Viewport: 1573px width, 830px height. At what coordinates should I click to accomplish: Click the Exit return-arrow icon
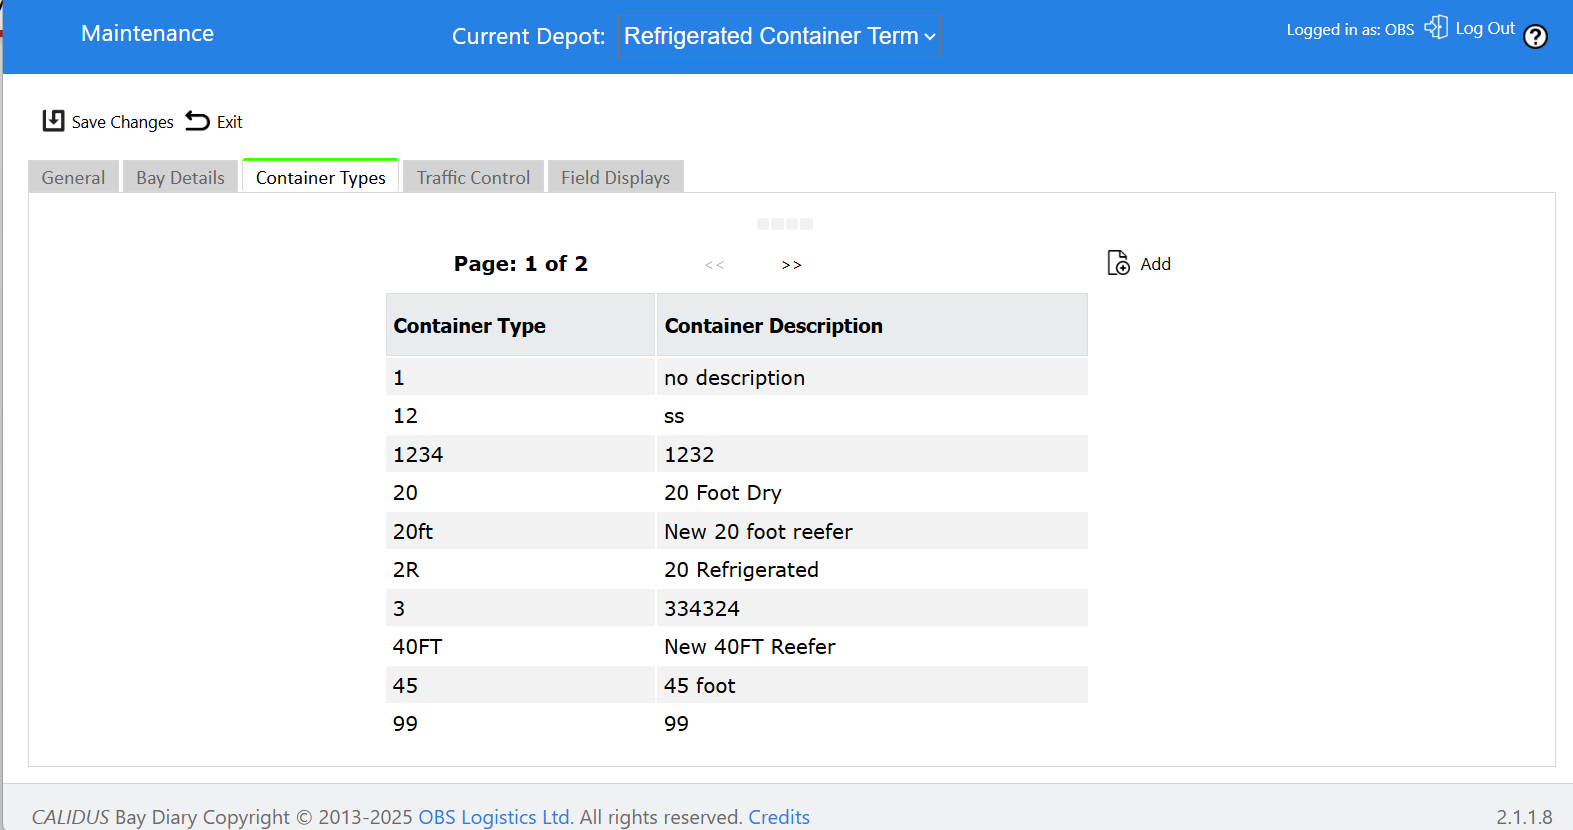(x=198, y=121)
